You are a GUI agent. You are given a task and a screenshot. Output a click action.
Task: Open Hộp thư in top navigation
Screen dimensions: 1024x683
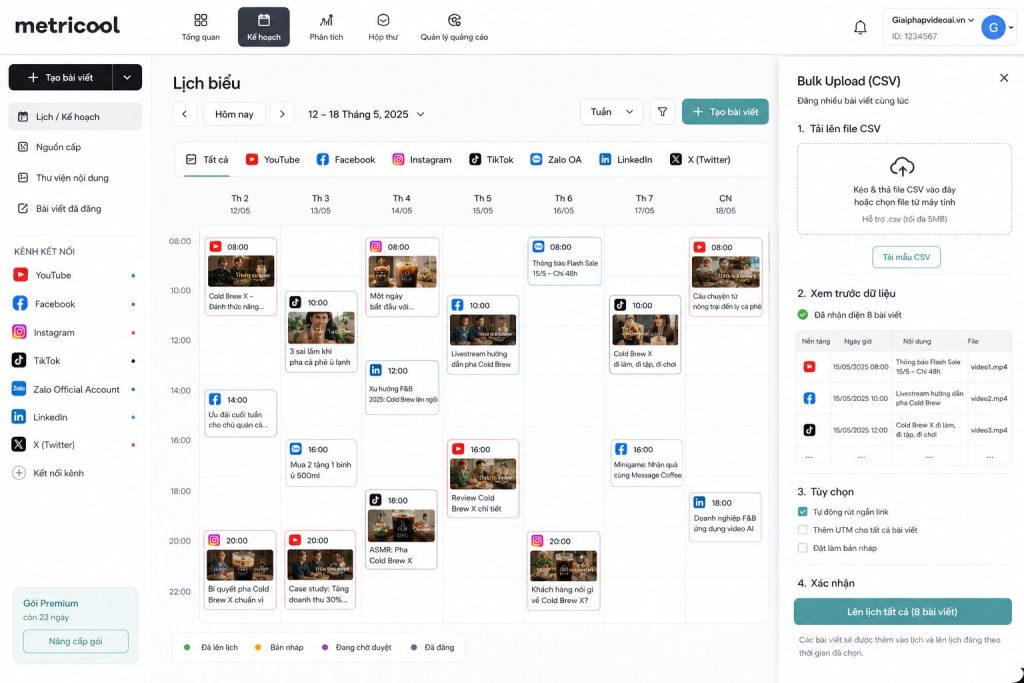(383, 27)
